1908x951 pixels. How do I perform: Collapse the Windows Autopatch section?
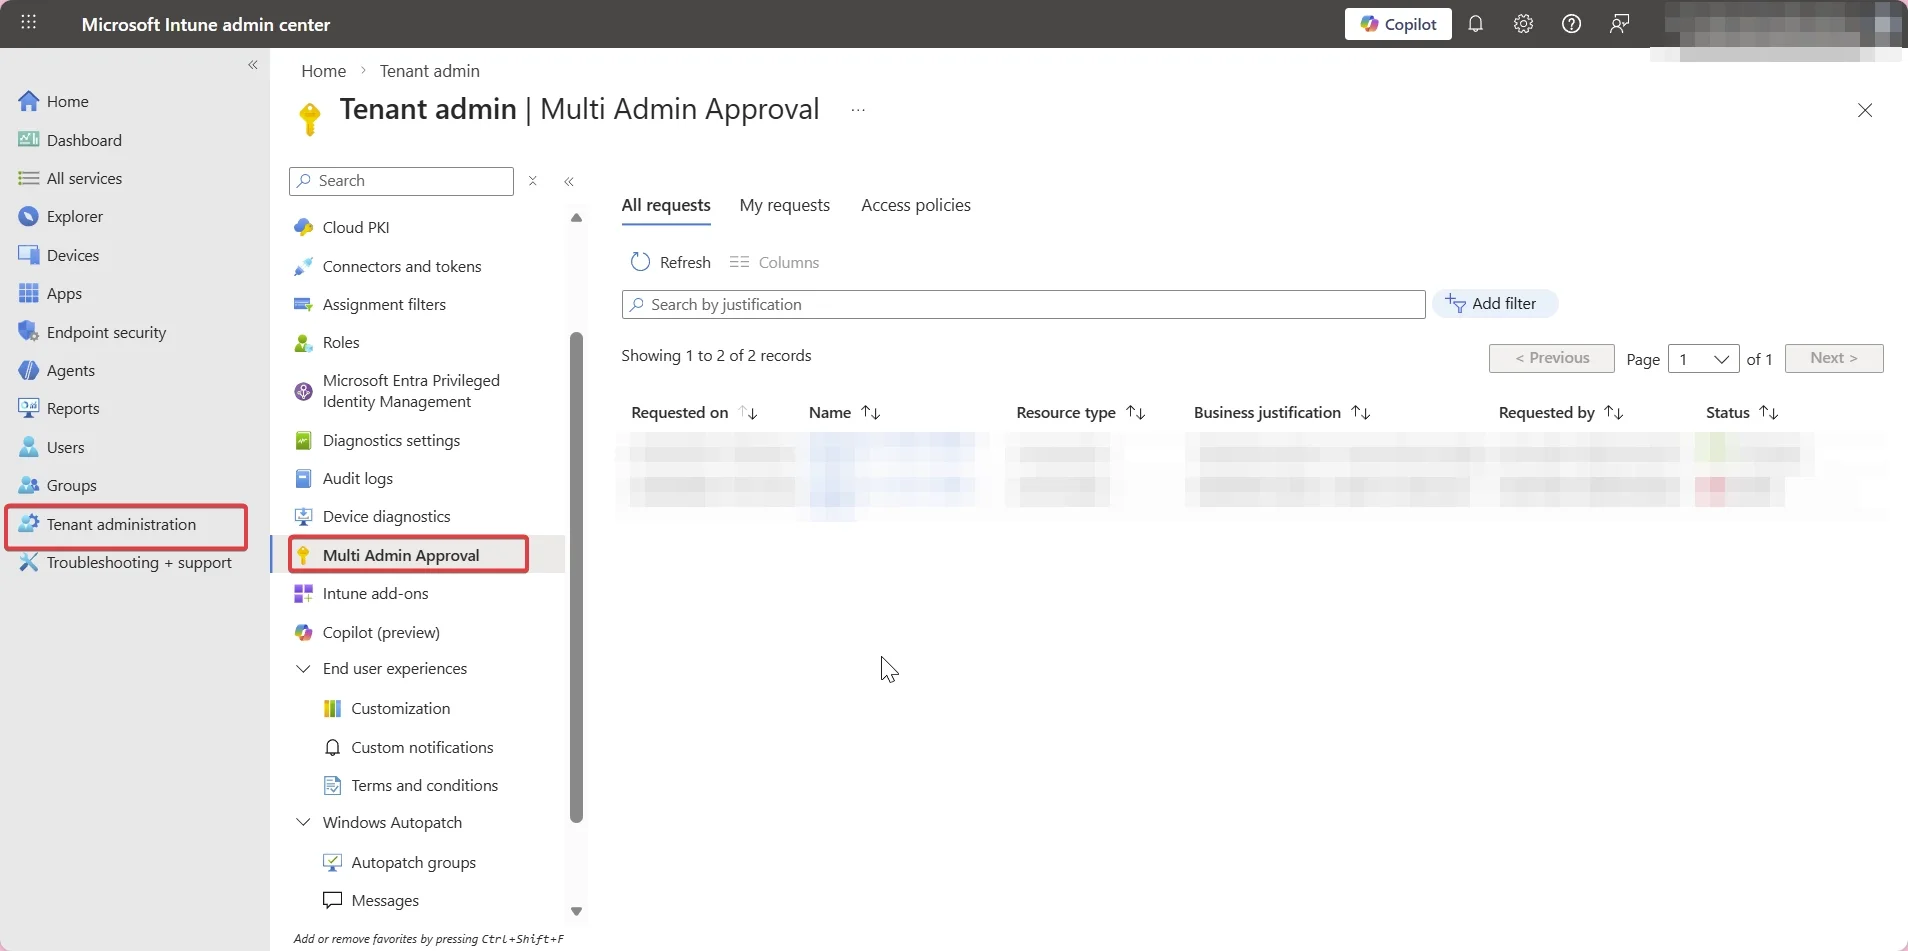point(303,822)
